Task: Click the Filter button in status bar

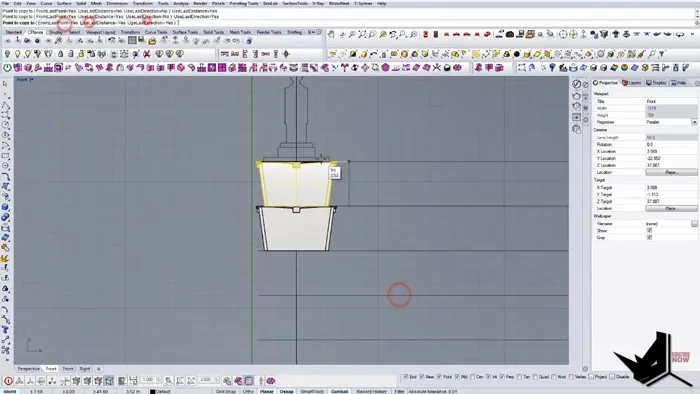Action: 399,391
